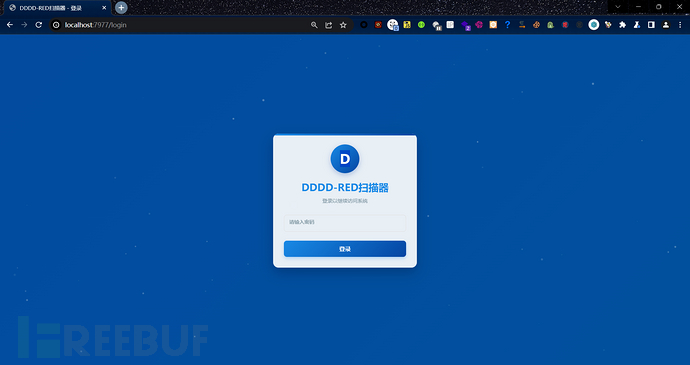Open the tab search chevron dropdown
The width and height of the screenshot is (690, 365).
tap(618, 7)
